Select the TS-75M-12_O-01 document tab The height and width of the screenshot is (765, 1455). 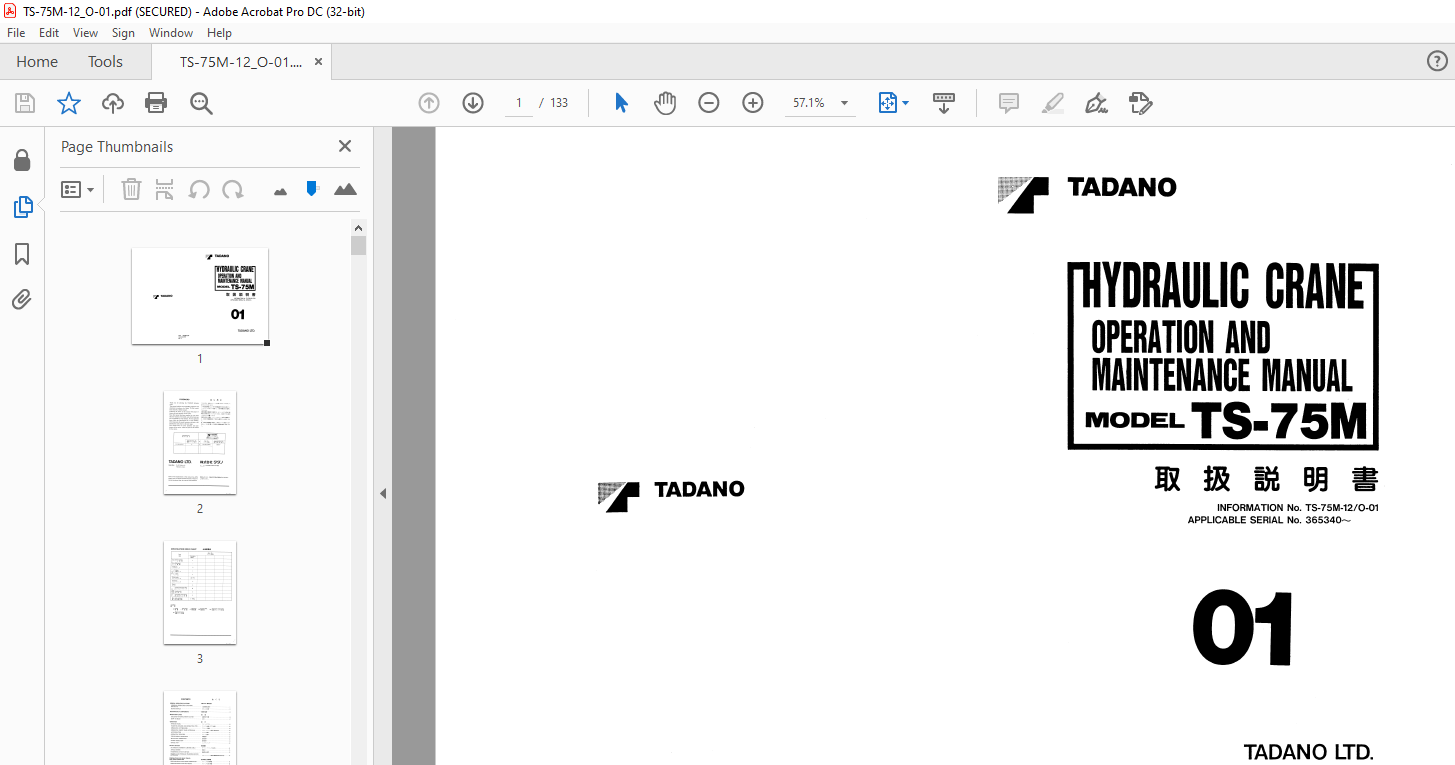(240, 62)
